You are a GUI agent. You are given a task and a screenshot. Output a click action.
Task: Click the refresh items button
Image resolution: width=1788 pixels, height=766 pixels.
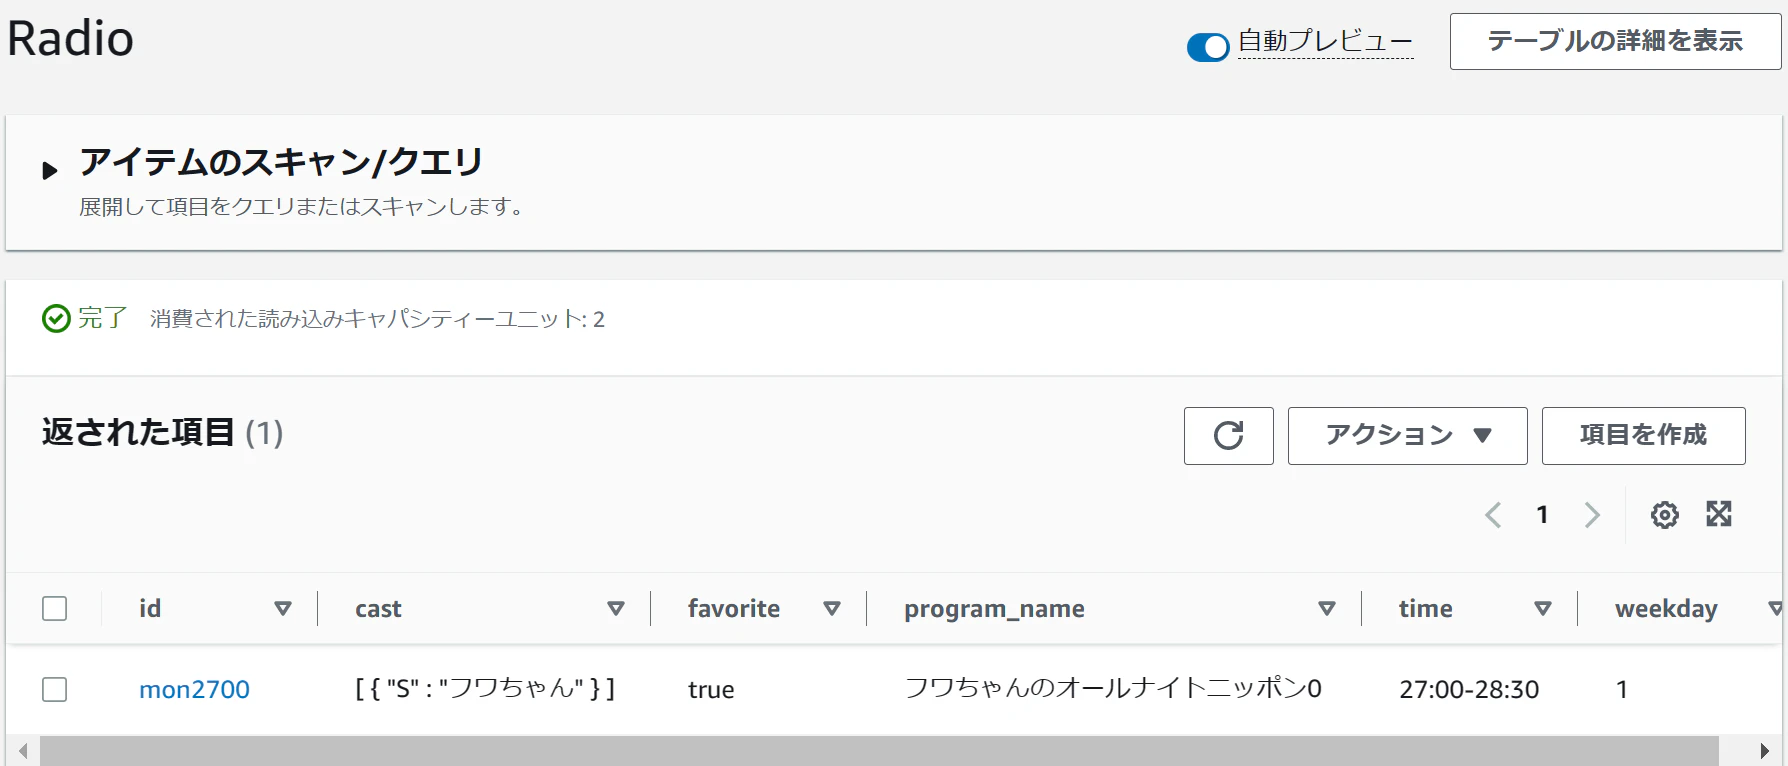pos(1228,436)
